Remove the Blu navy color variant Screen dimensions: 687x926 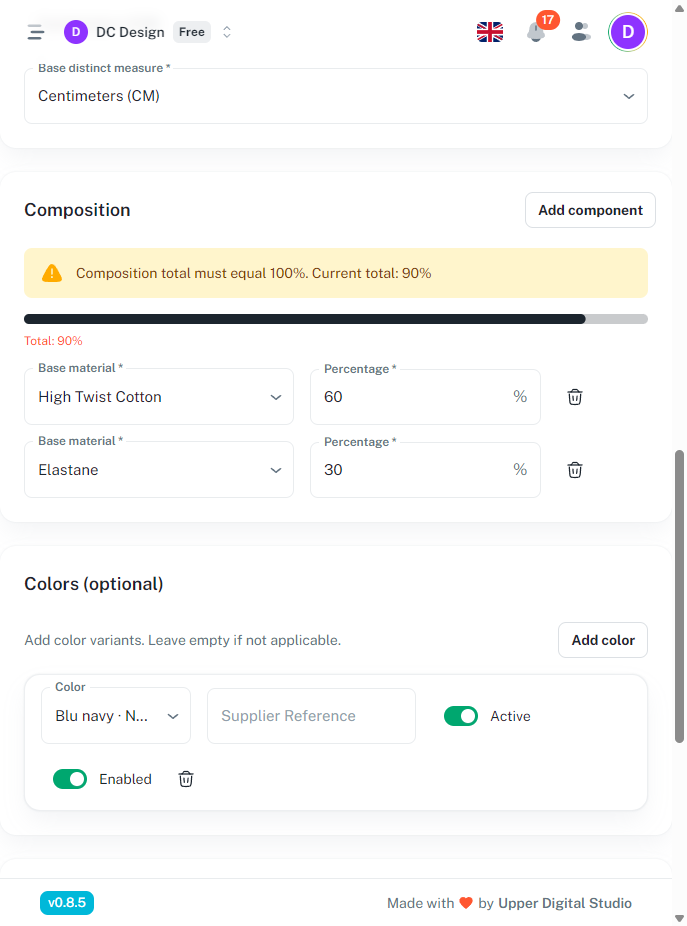pos(186,779)
